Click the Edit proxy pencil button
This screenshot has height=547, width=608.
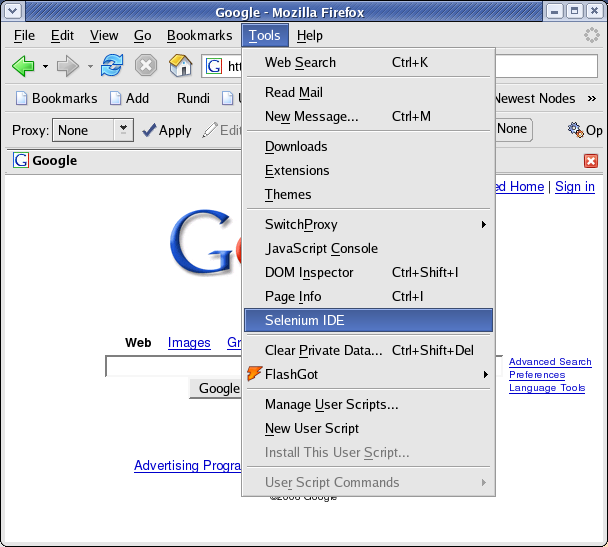click(x=222, y=130)
